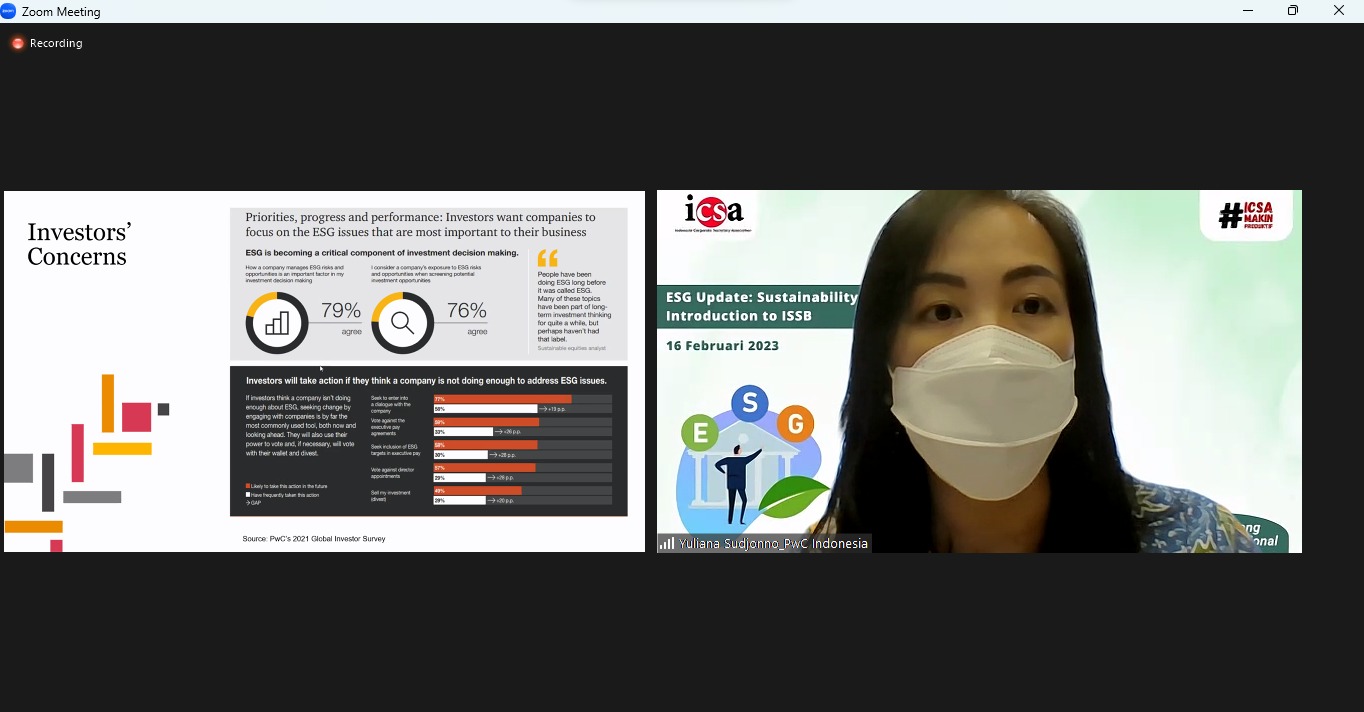Click the orange G circle in ESG graphic
Viewport: 1364px width, 712px height.
795,424
